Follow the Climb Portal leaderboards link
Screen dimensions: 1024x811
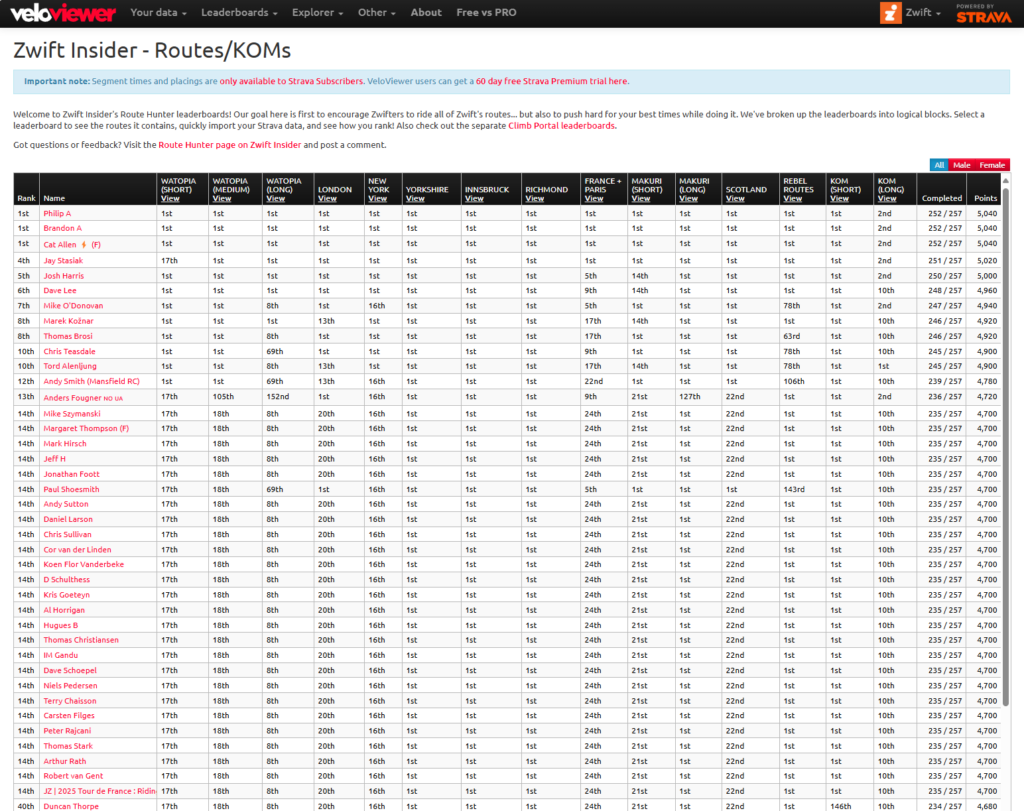coord(562,126)
